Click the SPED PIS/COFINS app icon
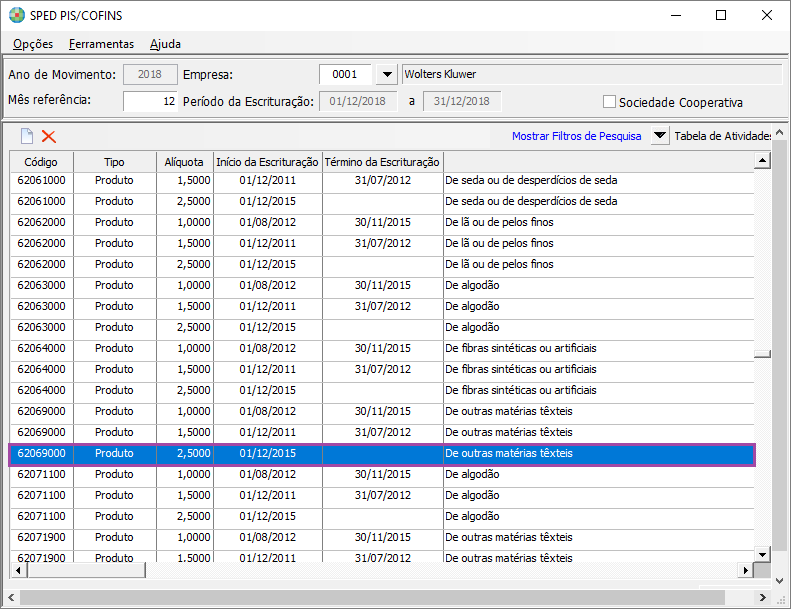 17,15
